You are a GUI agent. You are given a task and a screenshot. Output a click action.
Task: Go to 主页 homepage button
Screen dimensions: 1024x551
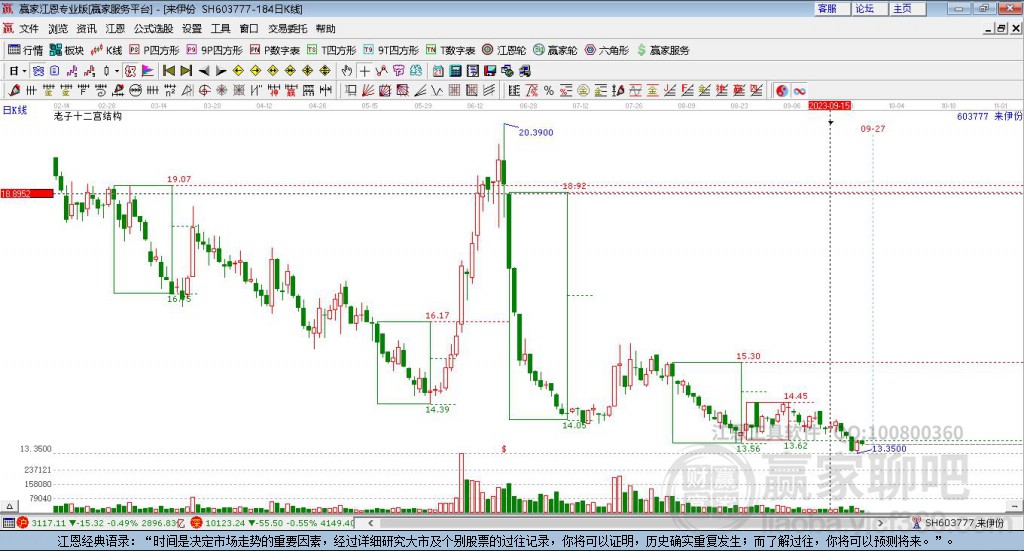(x=907, y=8)
